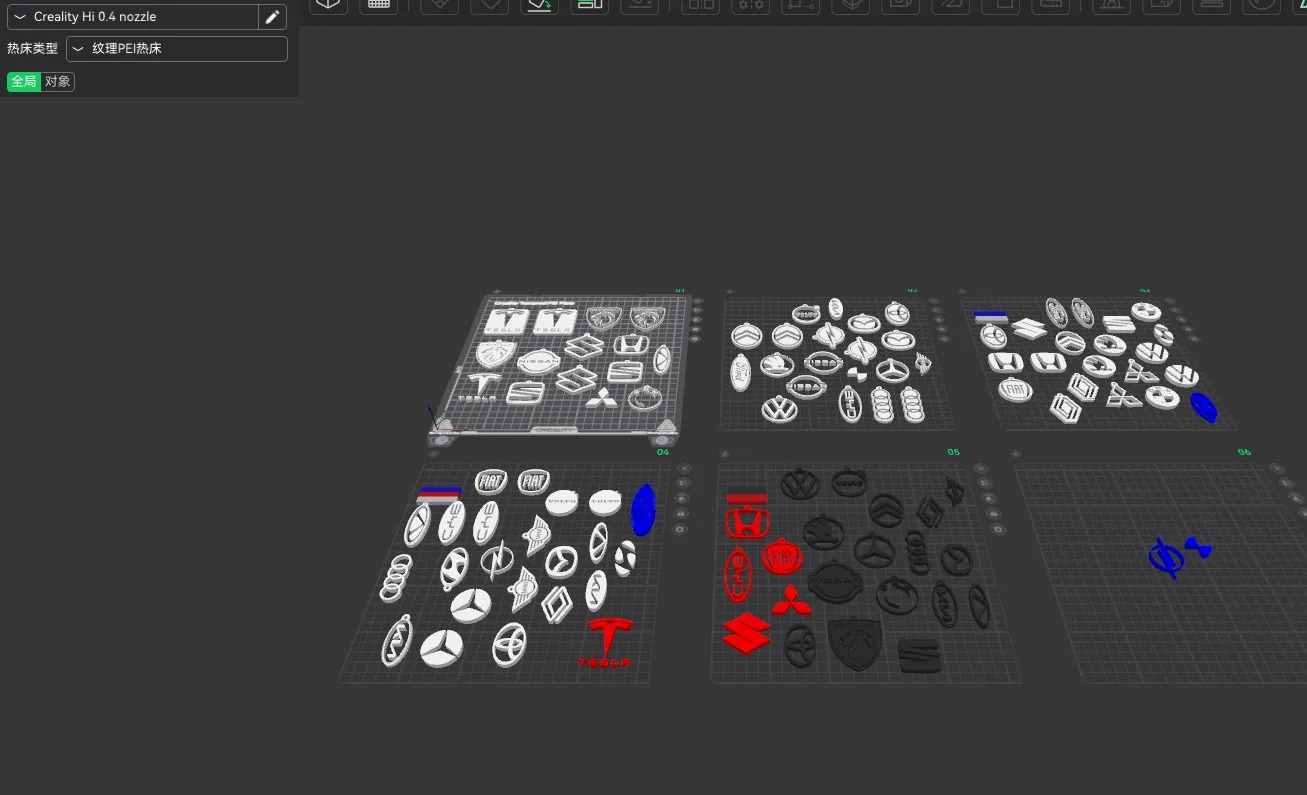Select the blue oval badge on plate 03

pos(1204,405)
